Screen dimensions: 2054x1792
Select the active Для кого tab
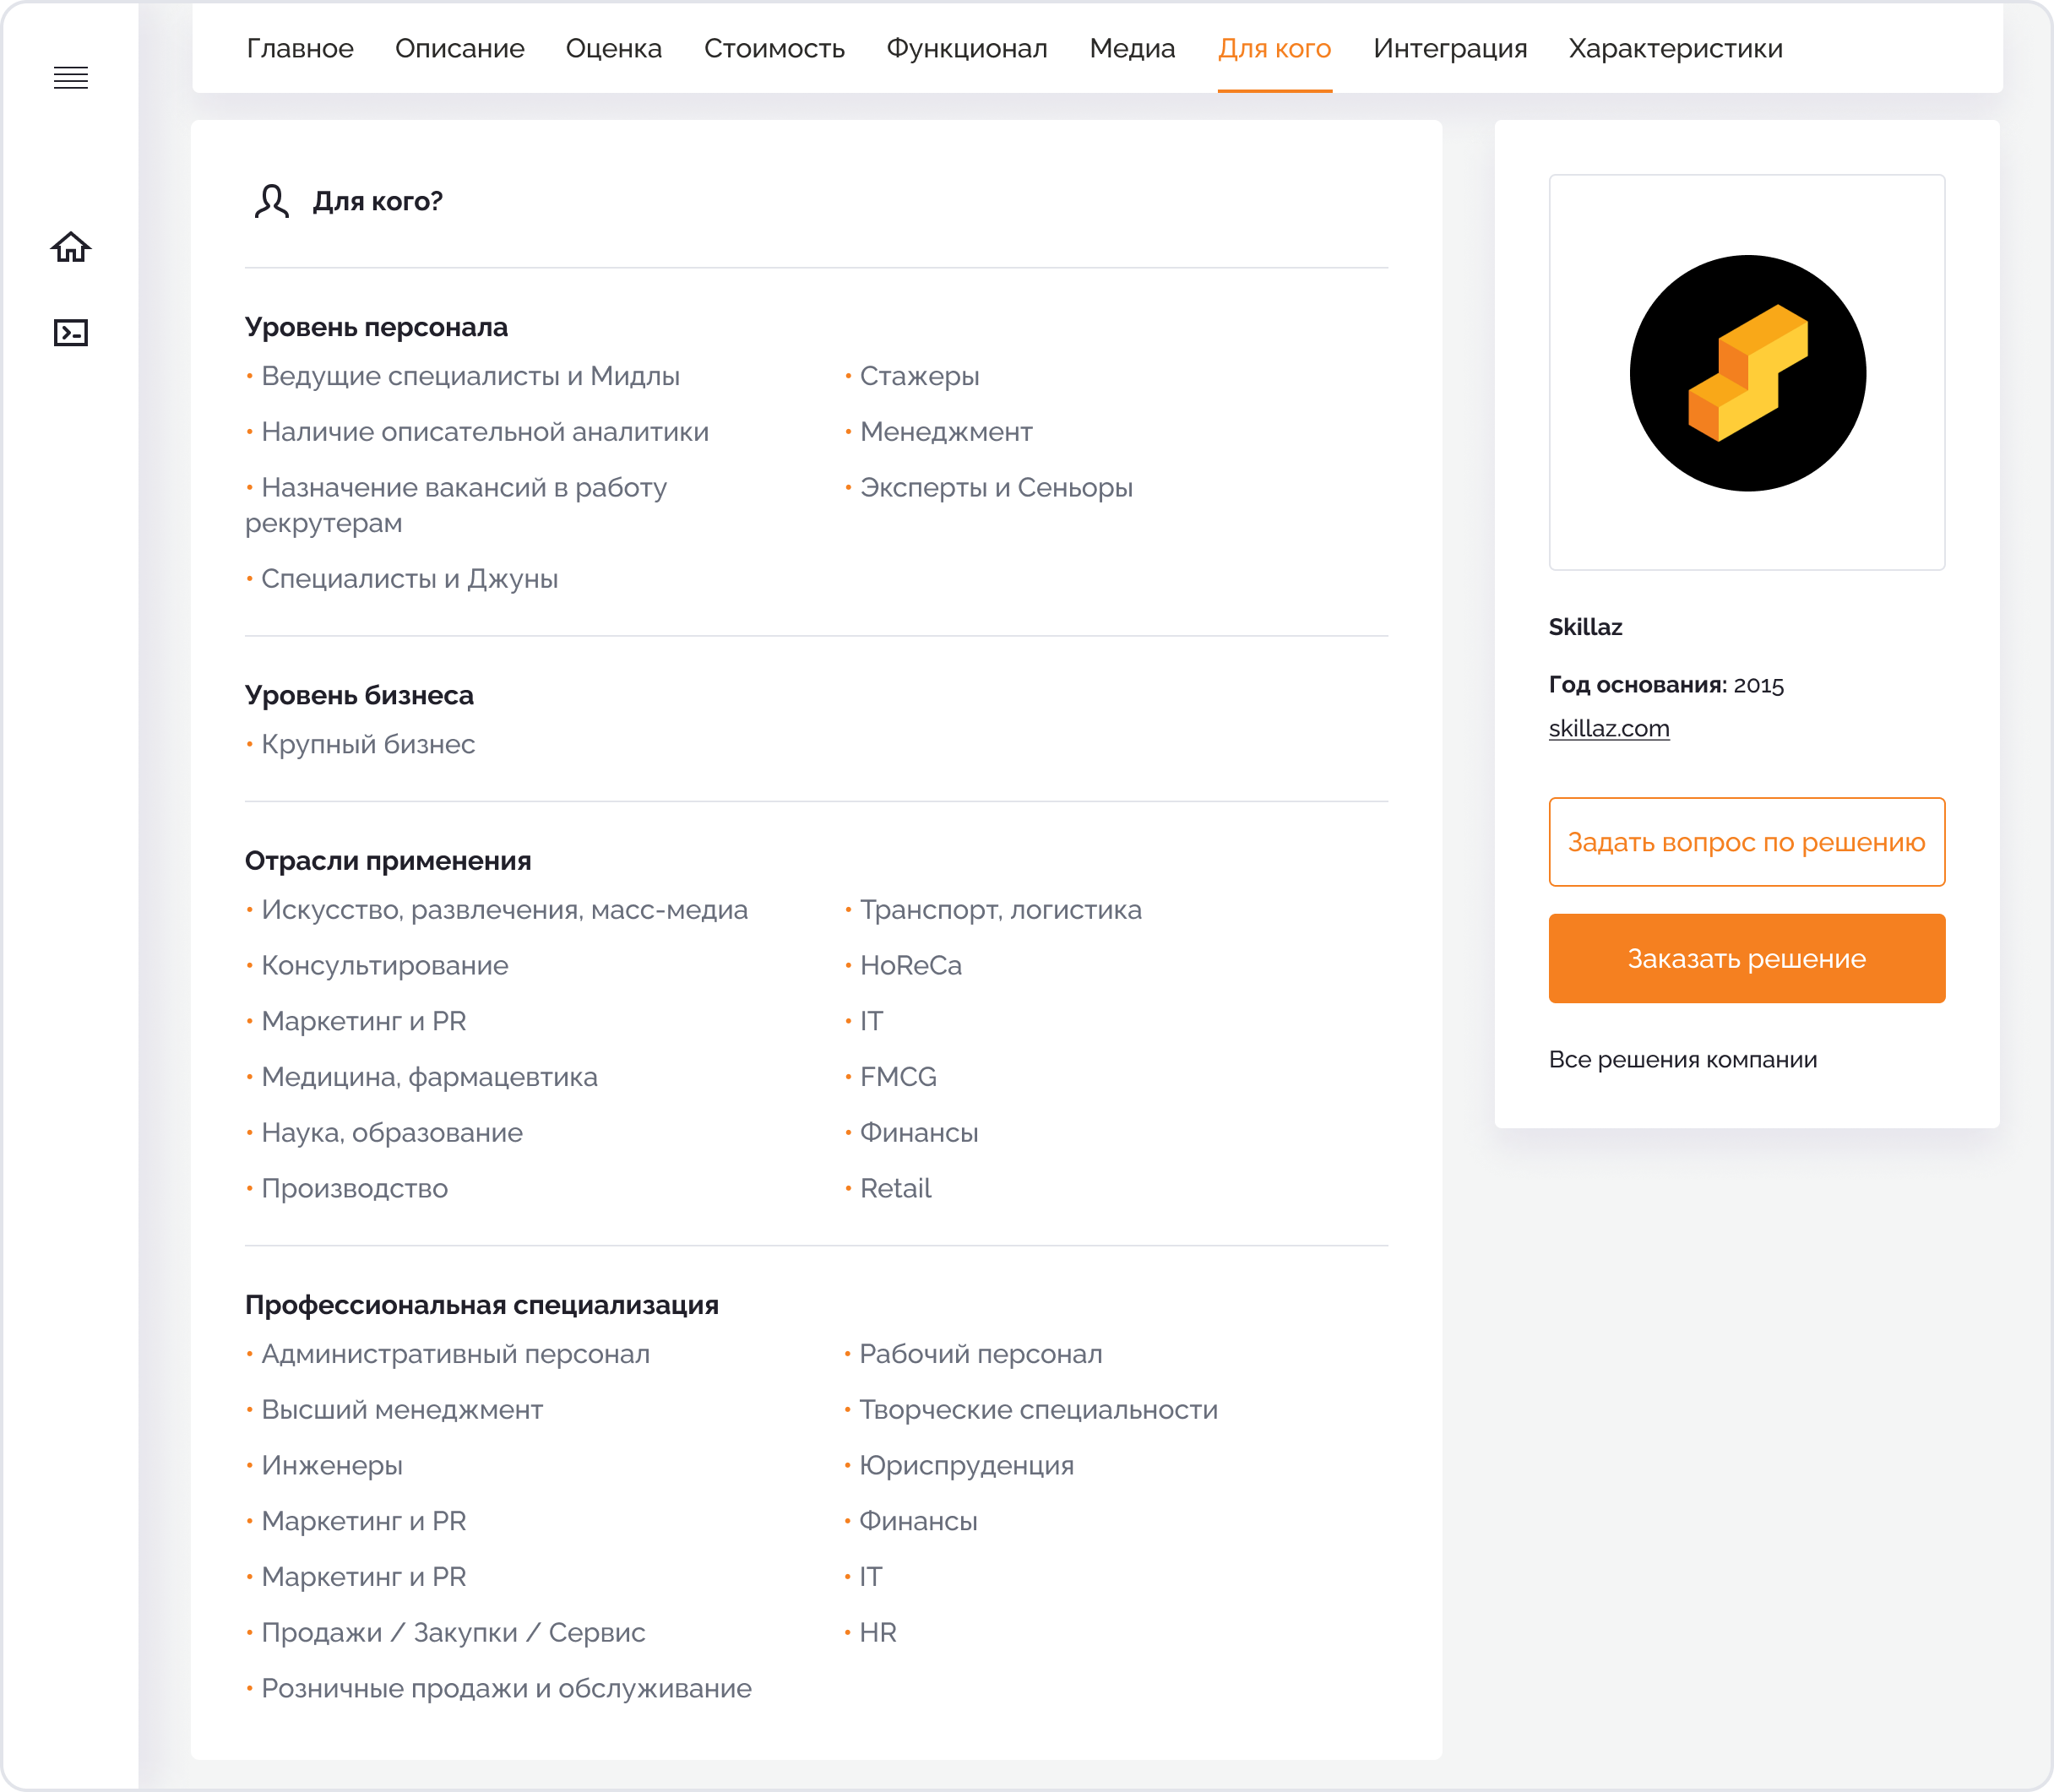pos(1274,48)
